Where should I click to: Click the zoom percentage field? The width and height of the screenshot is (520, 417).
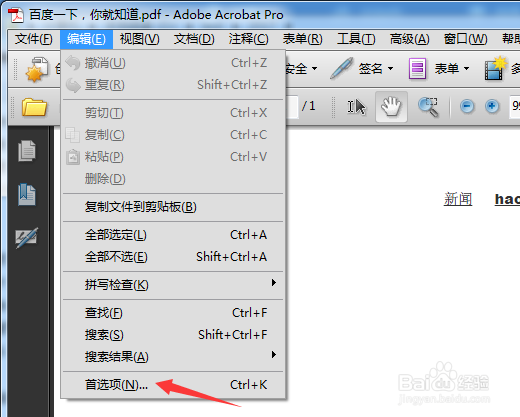(x=515, y=106)
